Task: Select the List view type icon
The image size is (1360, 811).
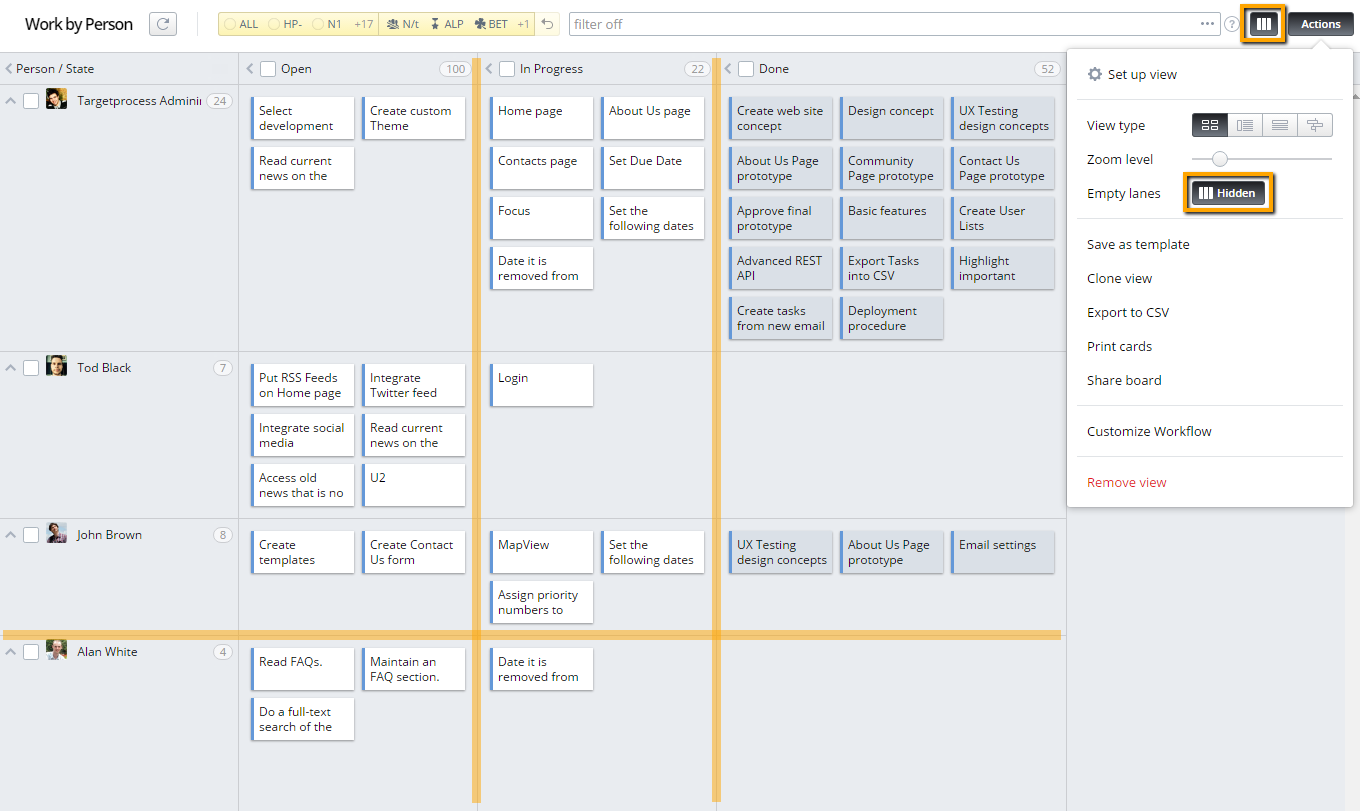Action: click(1245, 124)
